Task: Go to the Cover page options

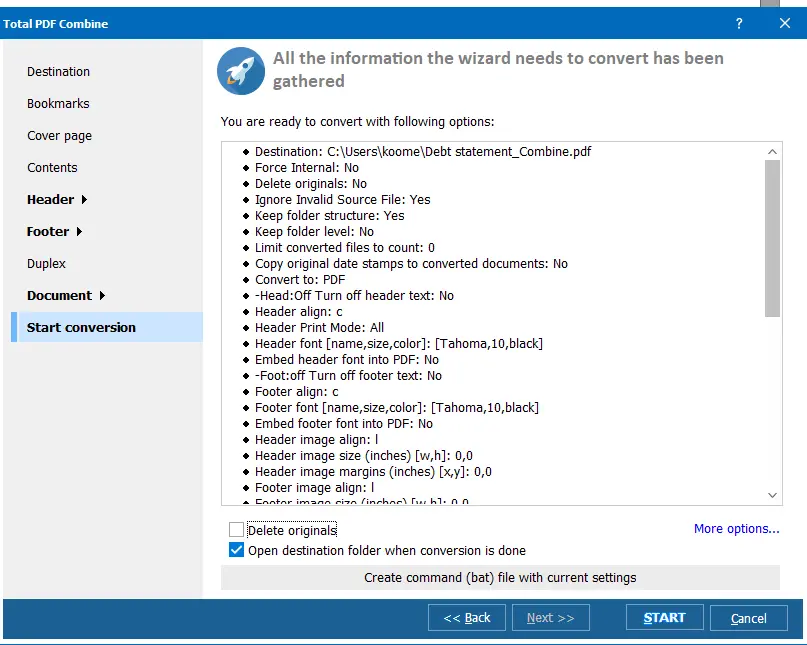Action: point(61,135)
